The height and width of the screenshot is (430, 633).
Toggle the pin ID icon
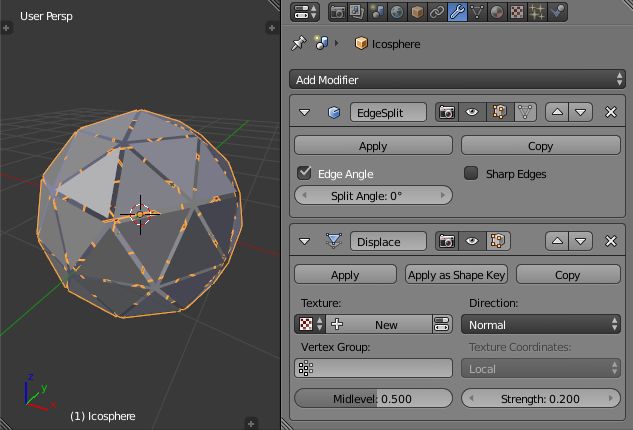pos(299,43)
